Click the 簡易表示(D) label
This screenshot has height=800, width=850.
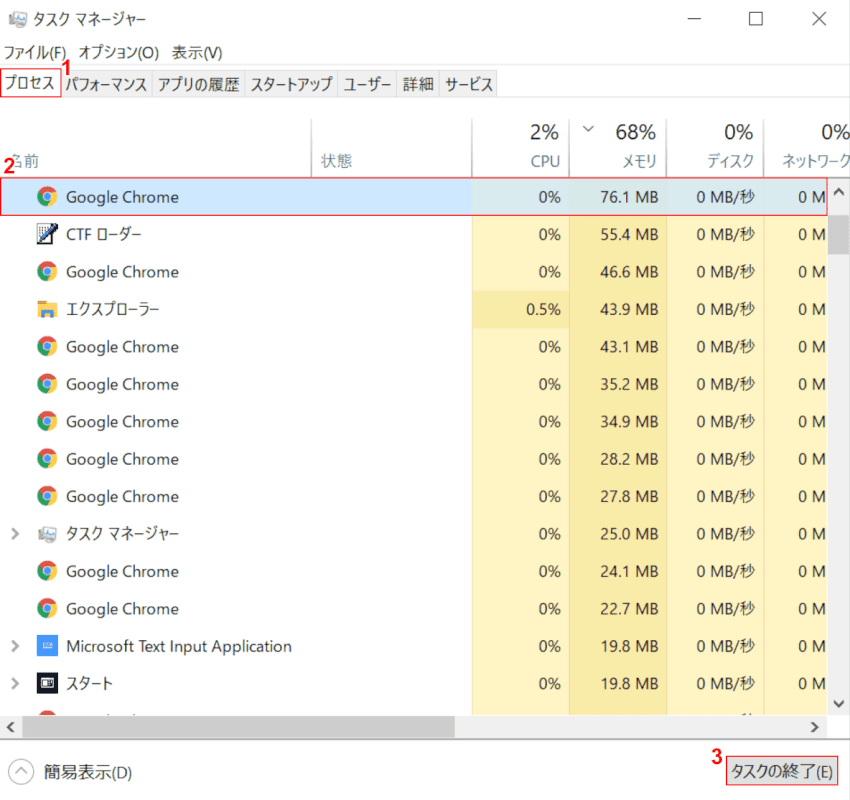88,772
